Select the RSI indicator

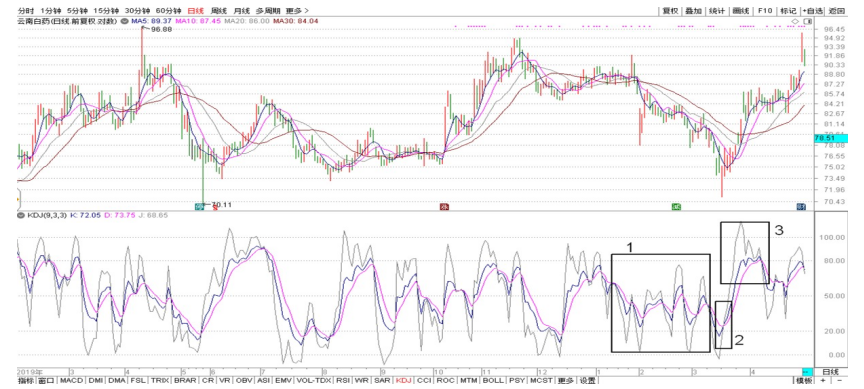[343, 380]
